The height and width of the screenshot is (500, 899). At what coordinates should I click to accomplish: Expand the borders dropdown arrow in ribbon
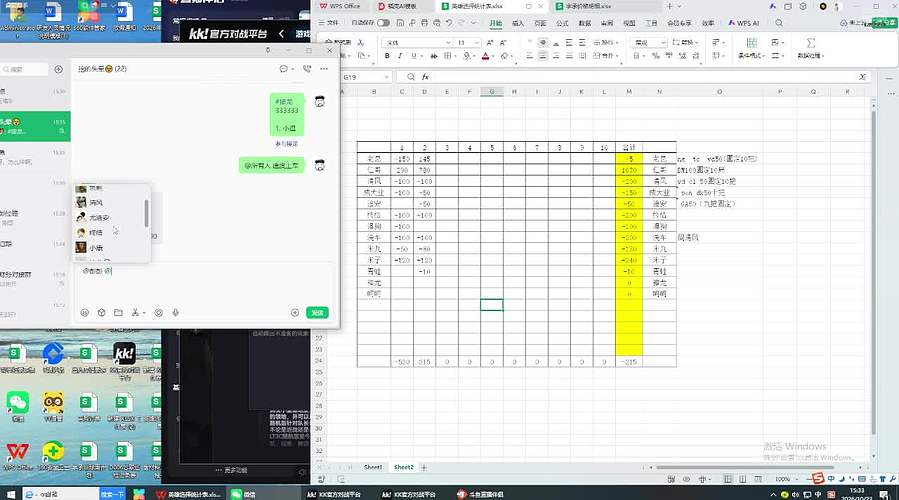(x=455, y=56)
